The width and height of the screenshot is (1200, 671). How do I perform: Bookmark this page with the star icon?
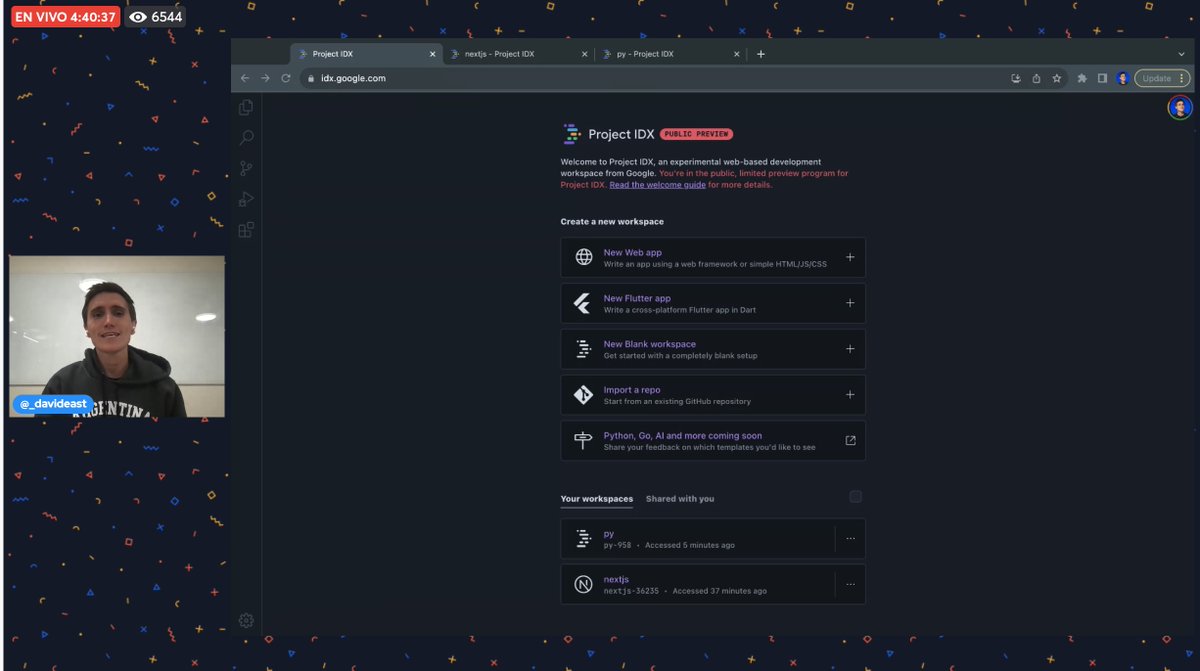pos(1056,78)
